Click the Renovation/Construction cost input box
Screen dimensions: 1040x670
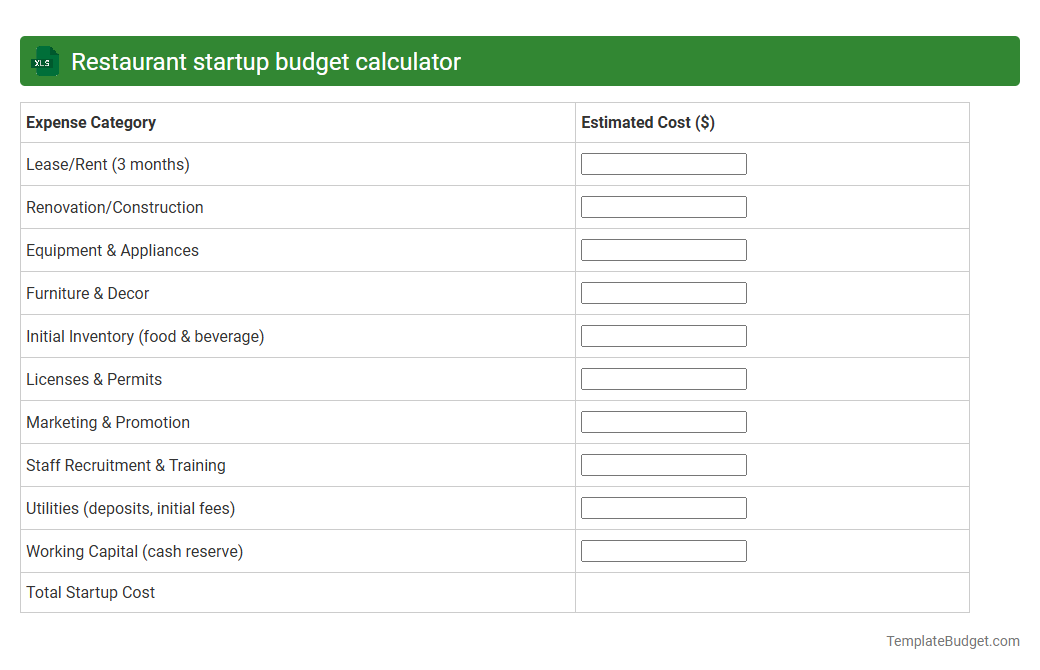click(663, 206)
